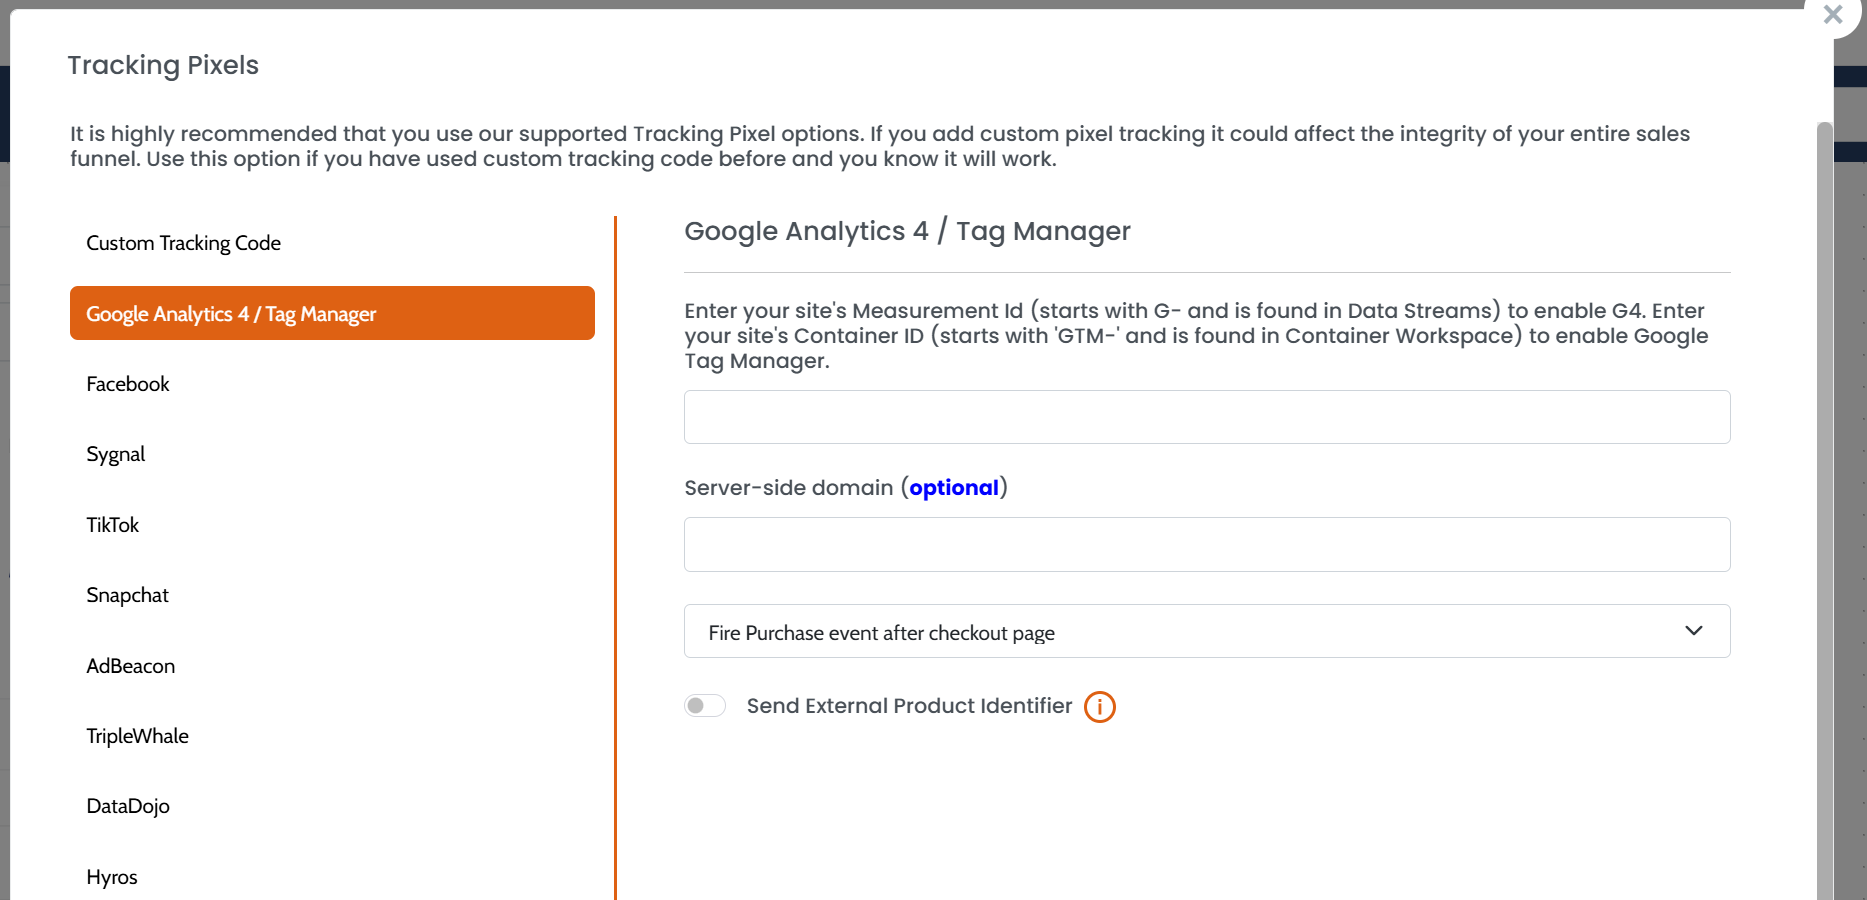This screenshot has height=900, width=1867.
Task: Open the Fire Purchase event dropdown
Action: coord(1206,632)
